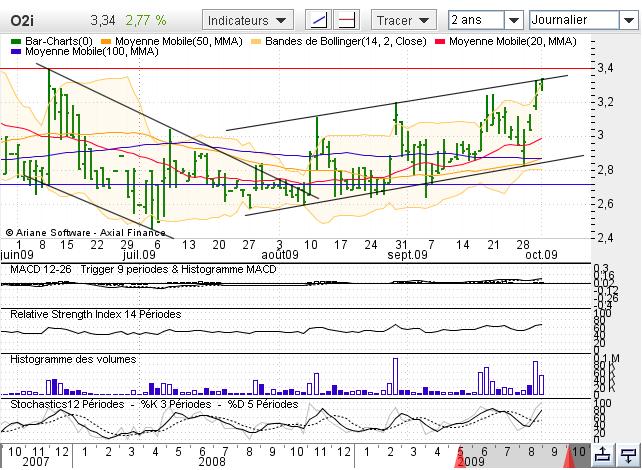Click the Journalier interval field
The image size is (642, 470).
click(574, 20)
